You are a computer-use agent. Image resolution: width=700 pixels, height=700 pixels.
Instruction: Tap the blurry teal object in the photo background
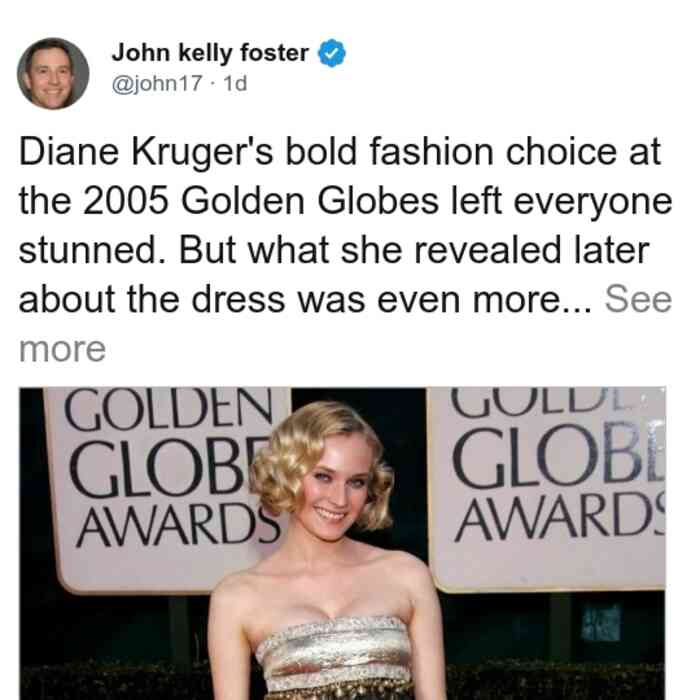pyautogui.click(x=601, y=622)
